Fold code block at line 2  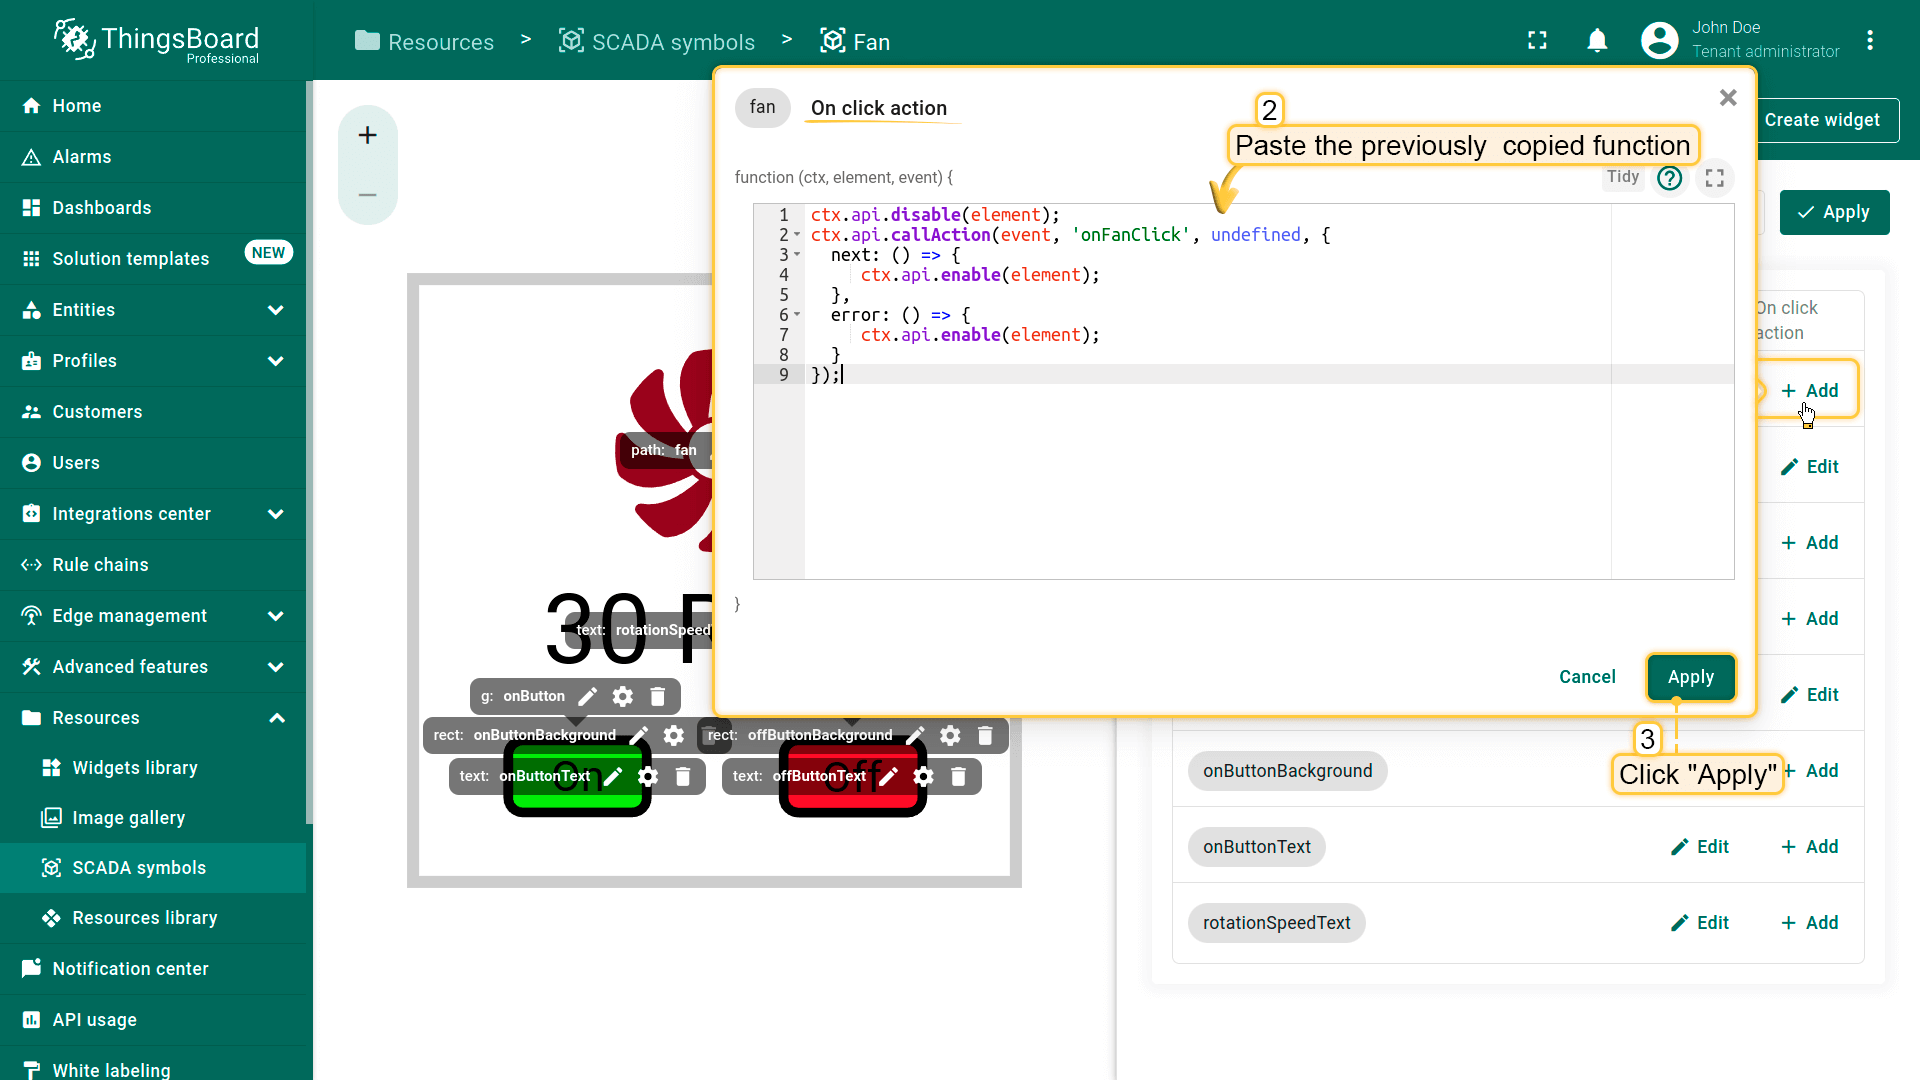tap(797, 235)
